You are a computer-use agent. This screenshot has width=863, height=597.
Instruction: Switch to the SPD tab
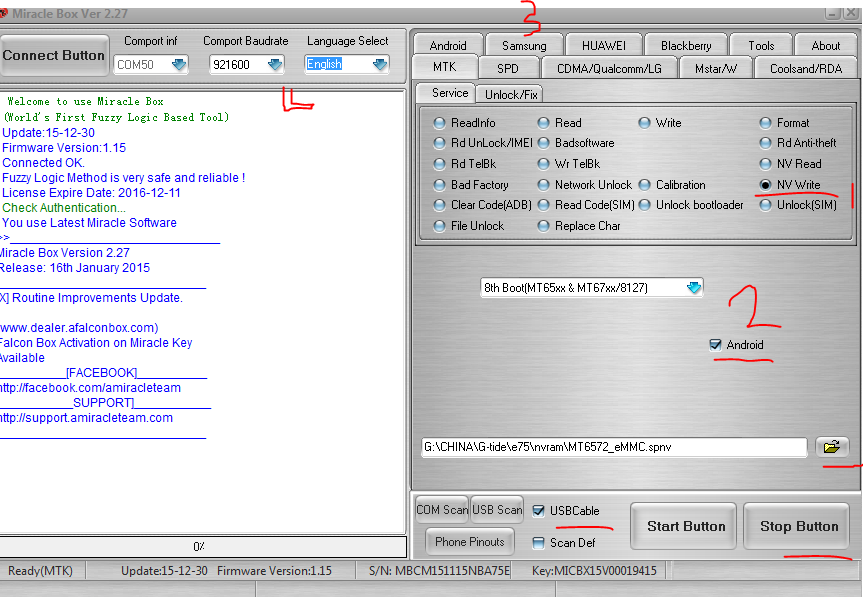point(507,68)
